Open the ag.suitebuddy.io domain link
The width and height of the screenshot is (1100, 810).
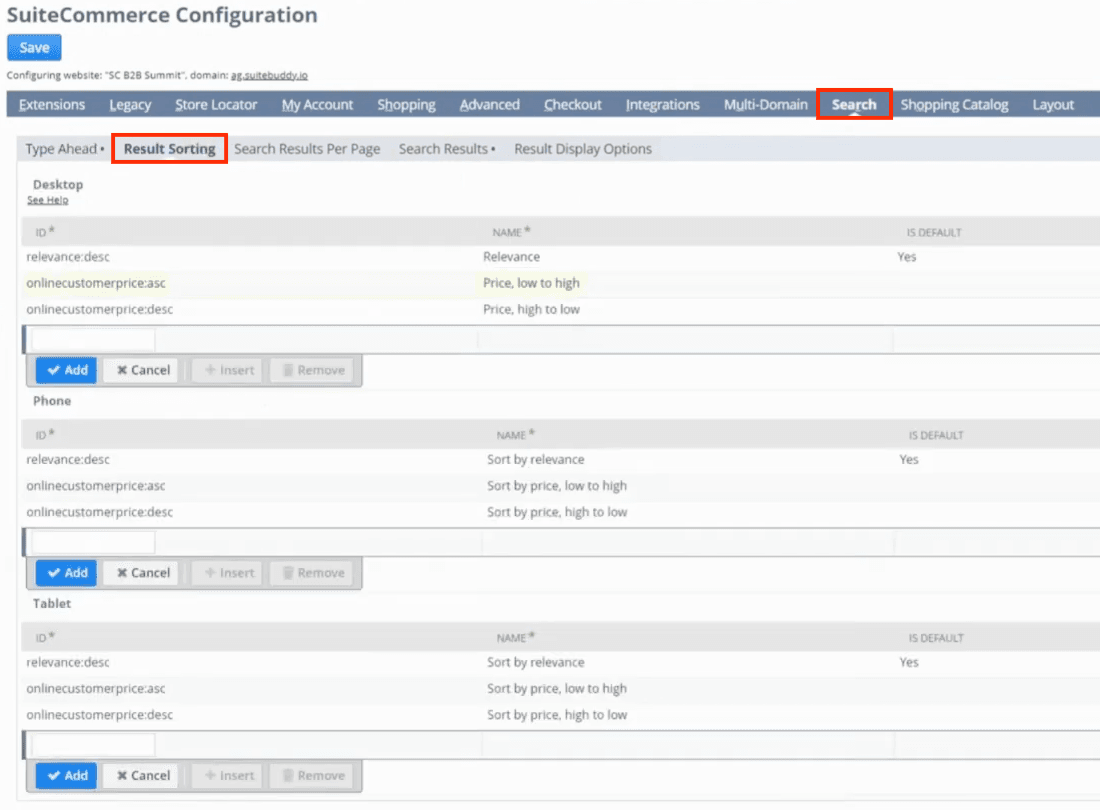click(x=269, y=75)
